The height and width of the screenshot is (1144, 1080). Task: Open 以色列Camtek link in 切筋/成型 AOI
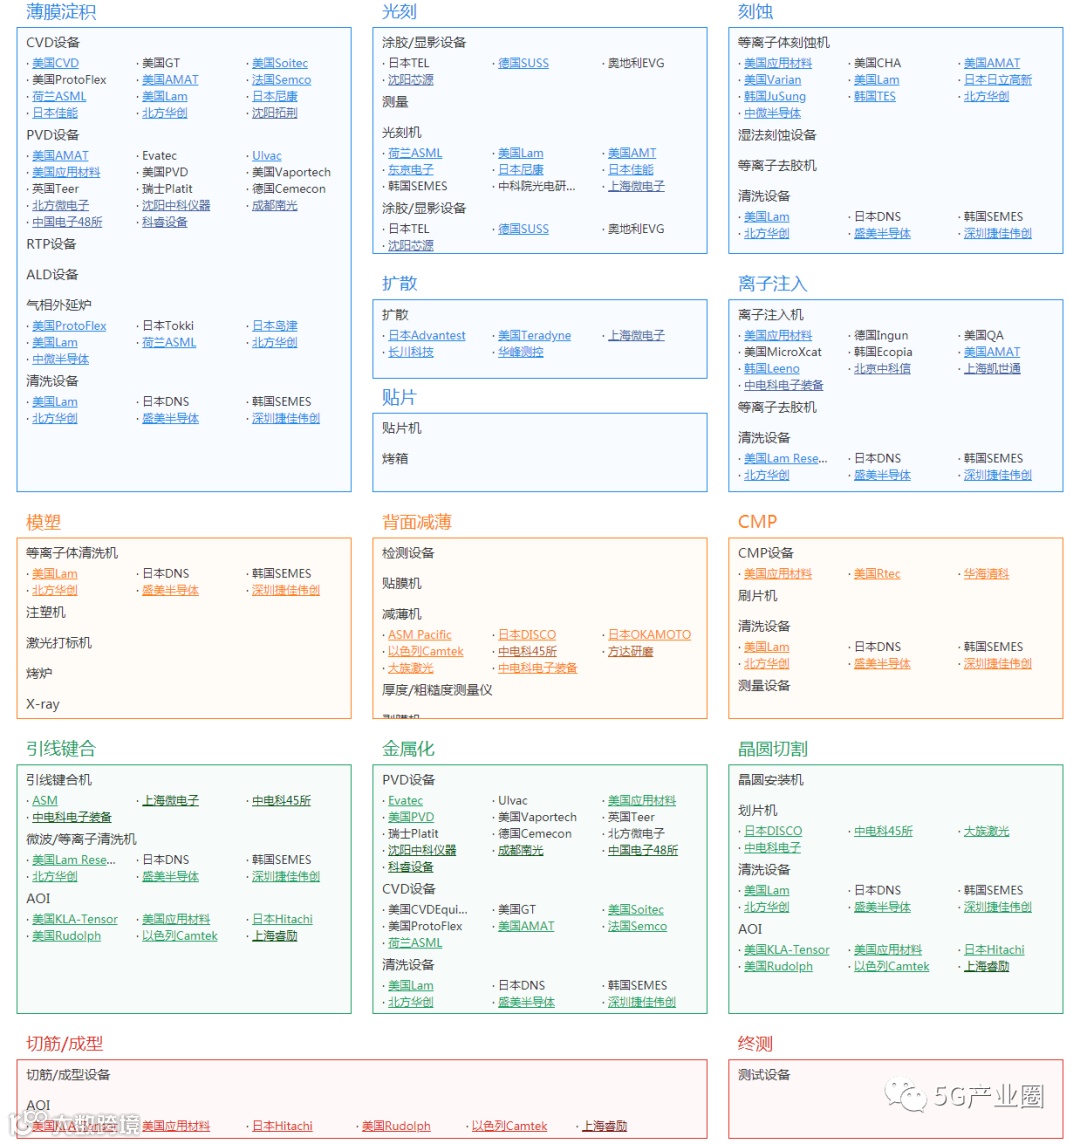(x=509, y=1127)
